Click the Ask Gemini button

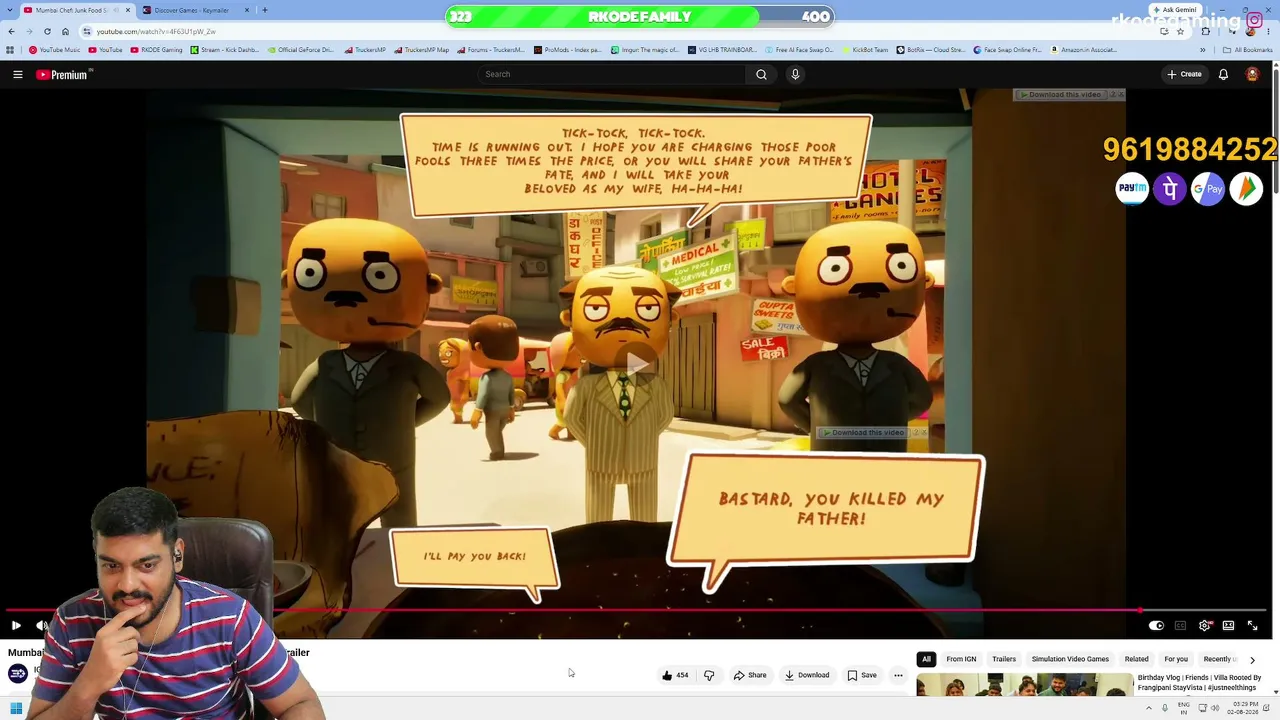(1176, 10)
